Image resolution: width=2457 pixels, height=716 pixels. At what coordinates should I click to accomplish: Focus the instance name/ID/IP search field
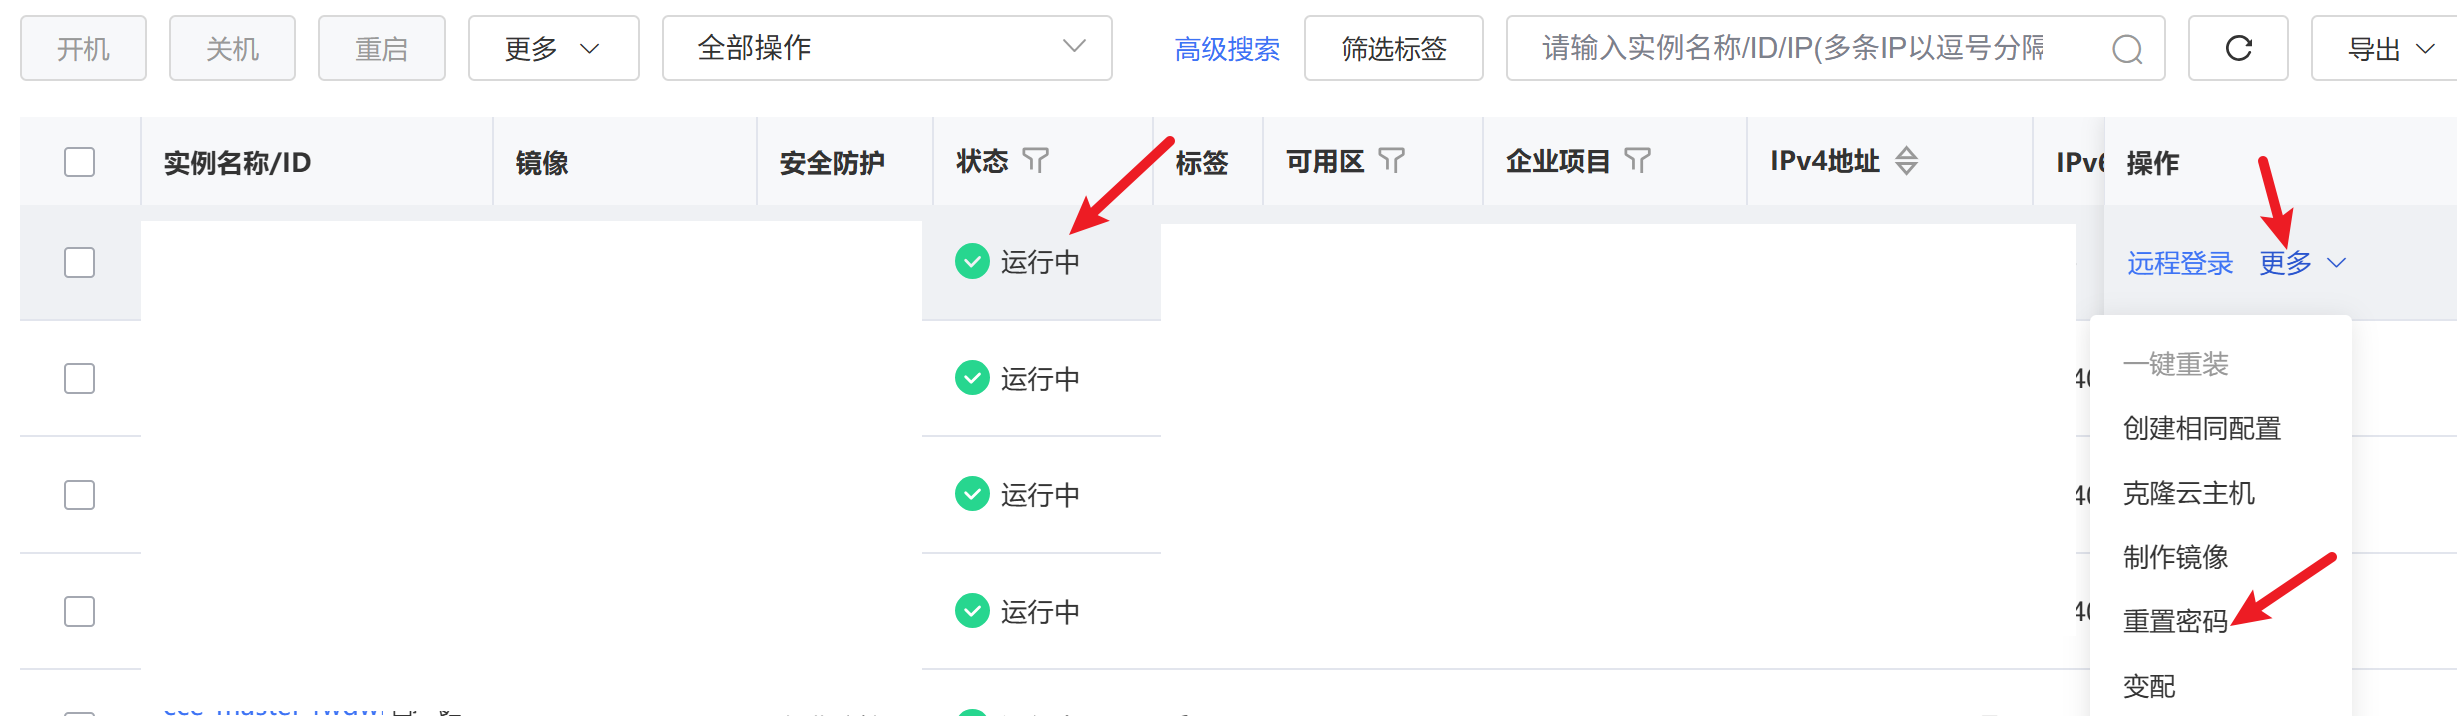[x=1800, y=48]
